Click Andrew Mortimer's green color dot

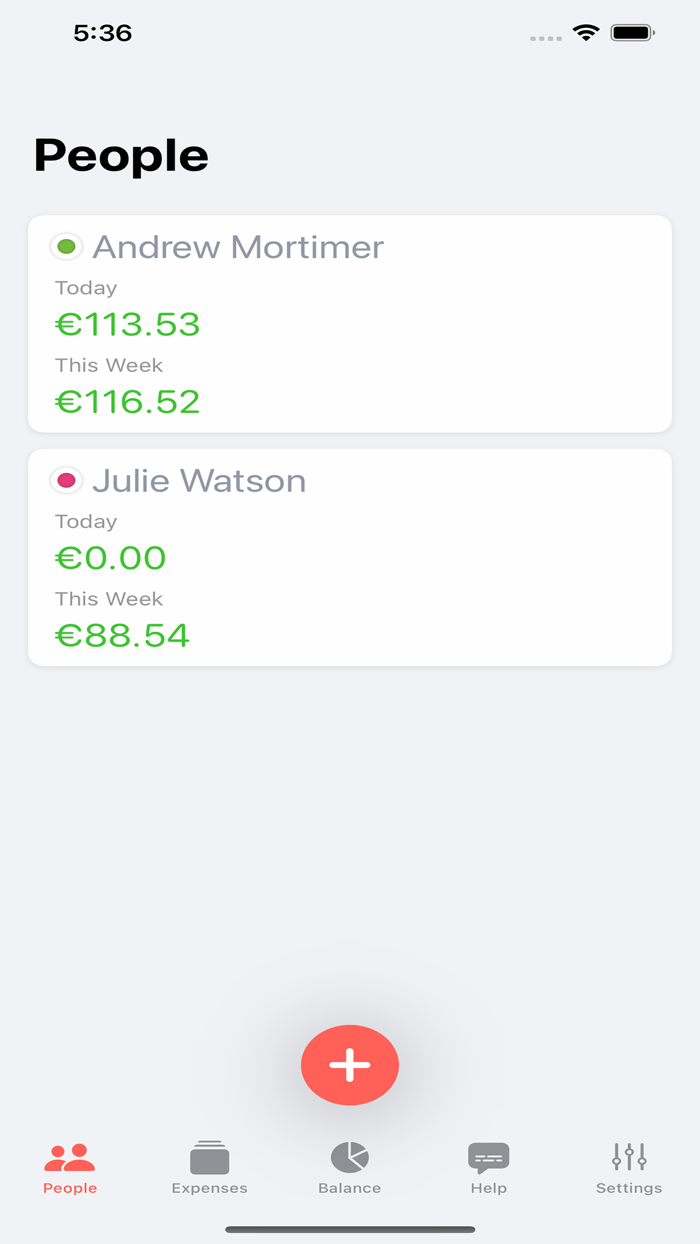[66, 246]
